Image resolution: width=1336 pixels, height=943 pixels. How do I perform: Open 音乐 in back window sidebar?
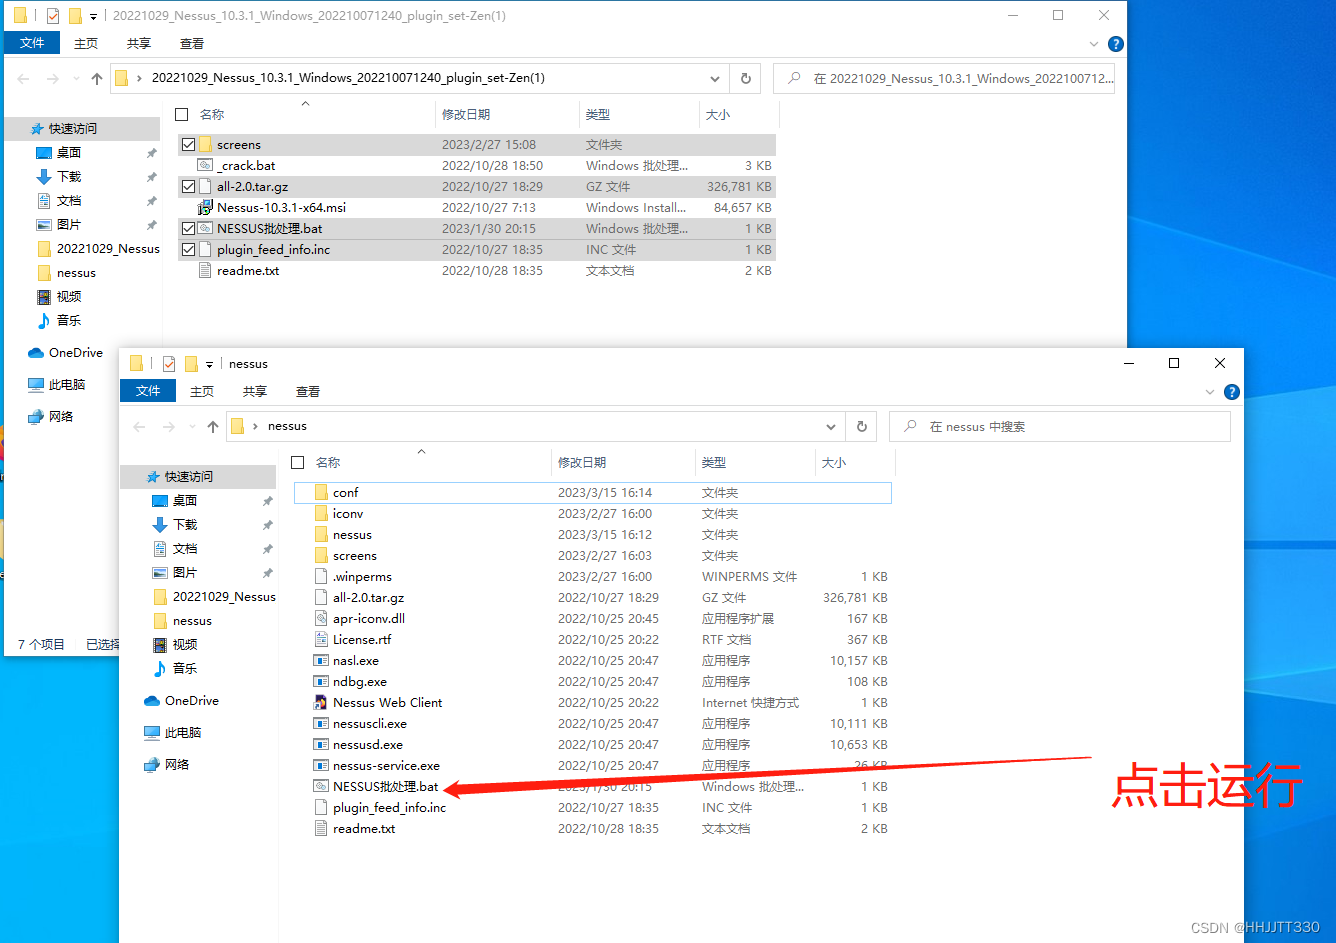coord(69,321)
